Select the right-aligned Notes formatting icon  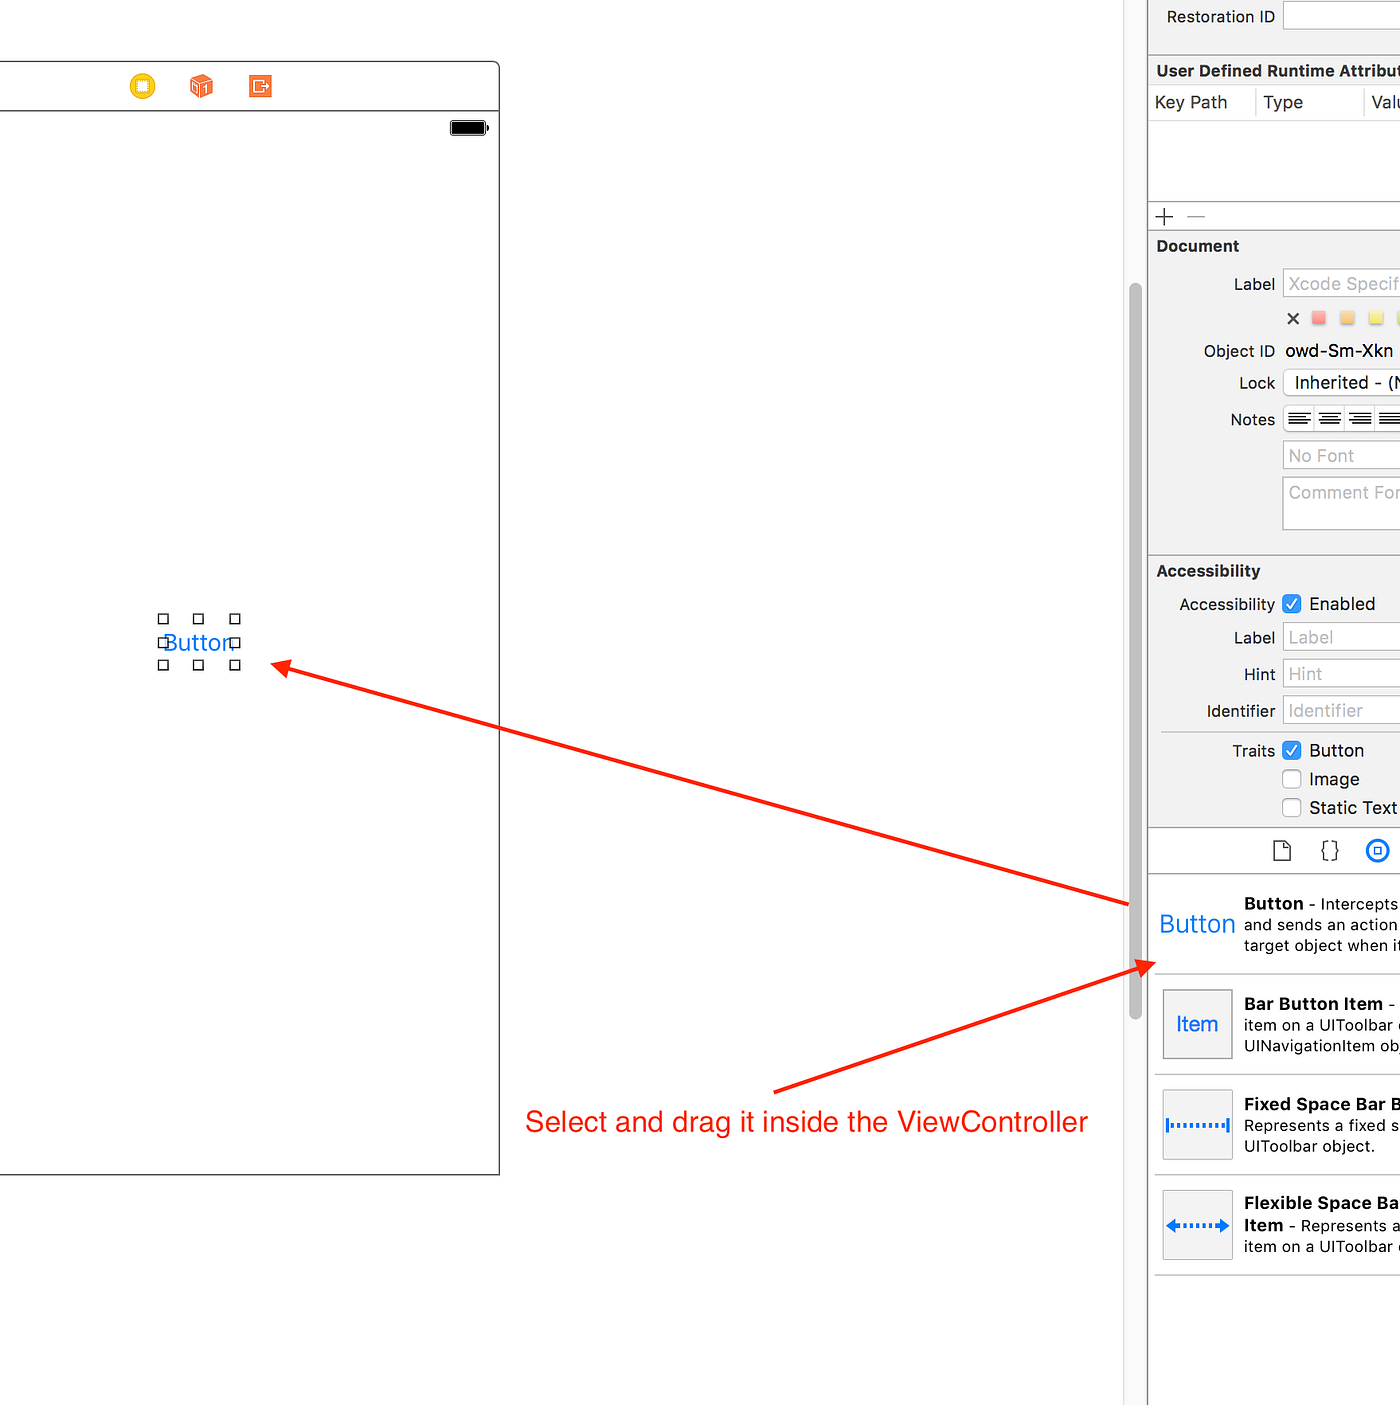click(x=1359, y=419)
